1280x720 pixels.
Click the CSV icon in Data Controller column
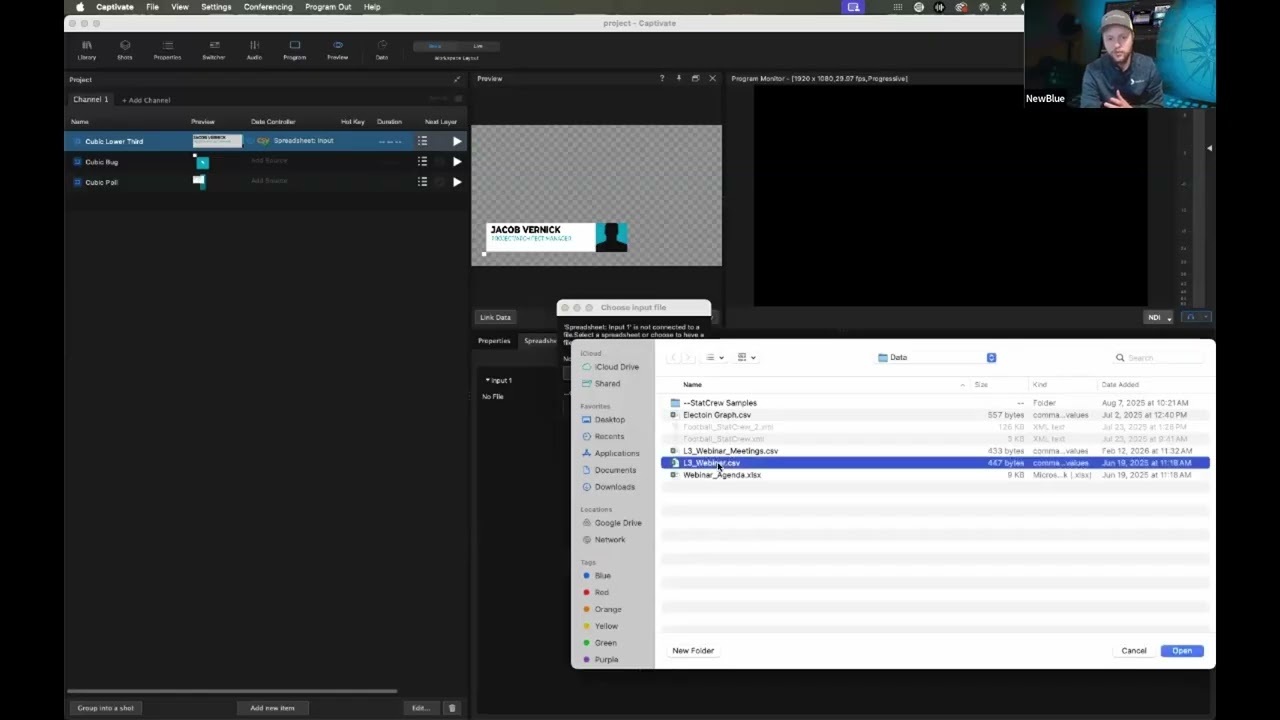click(263, 141)
